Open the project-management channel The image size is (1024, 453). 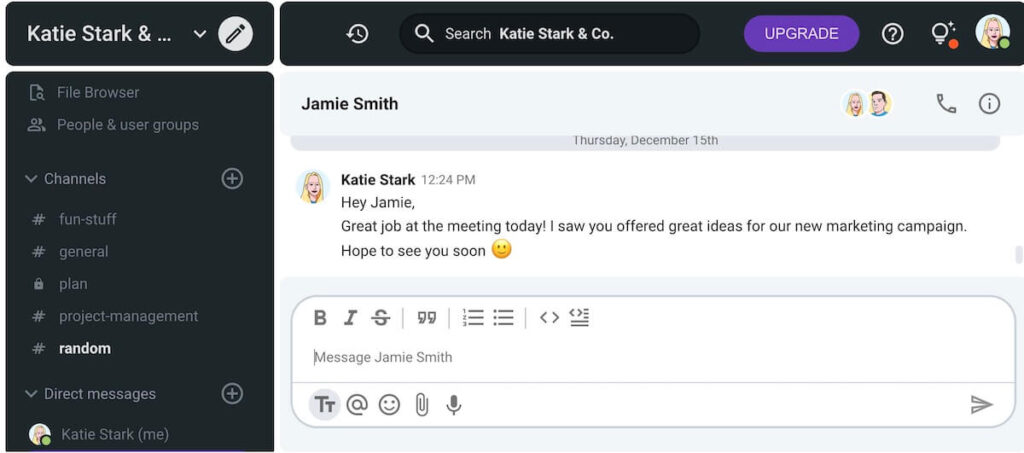point(128,316)
